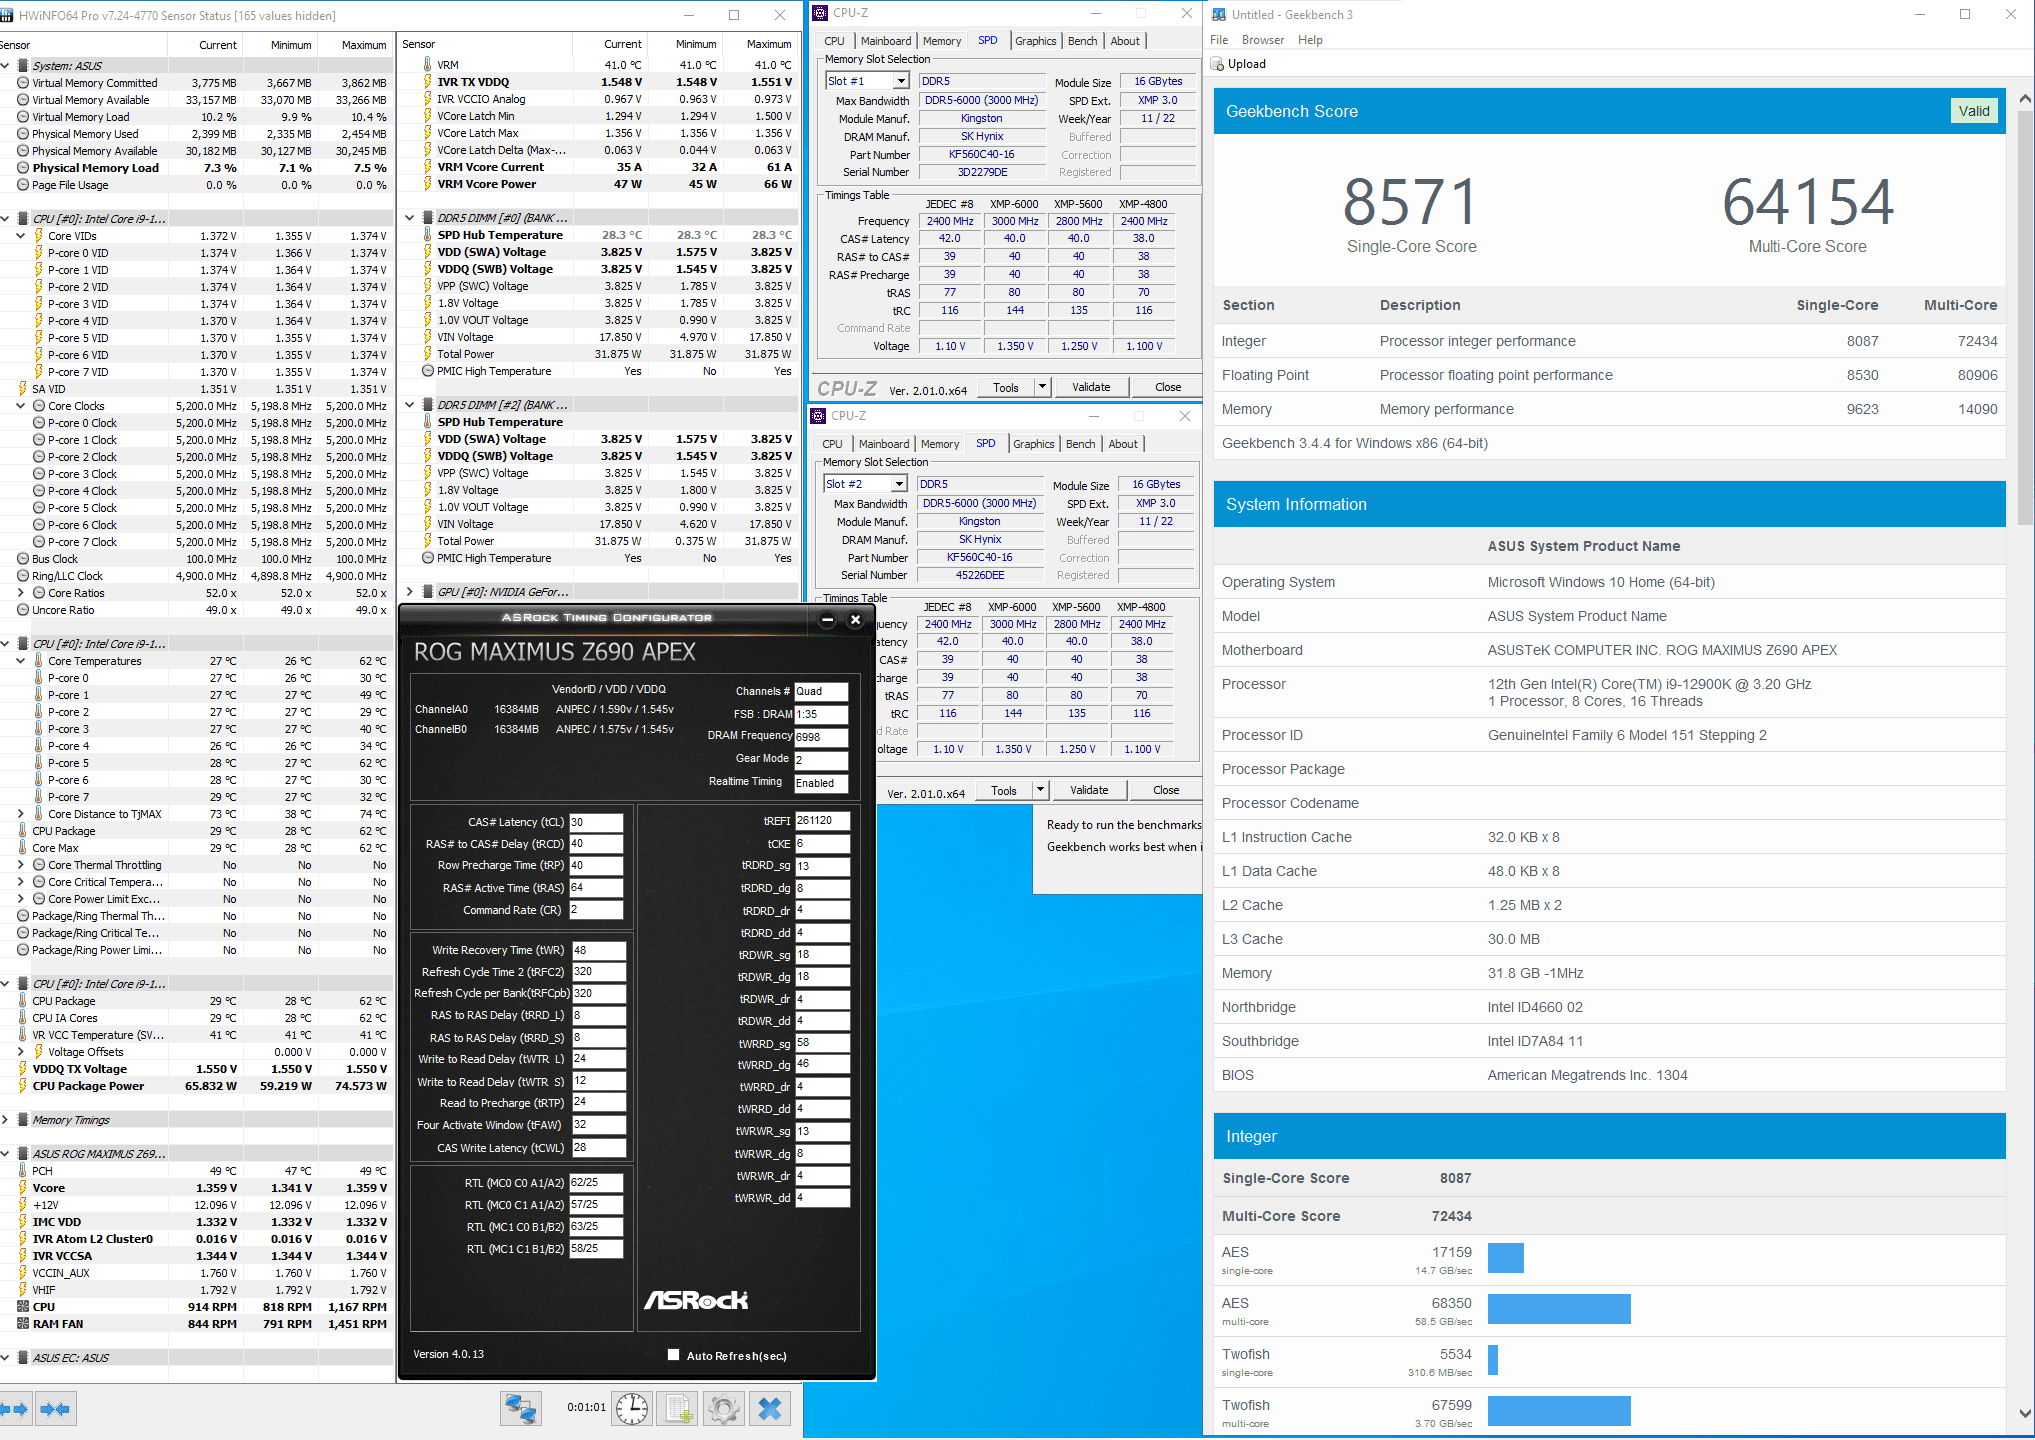Reset min/max with HWiNFO clock icon
2035x1440 pixels.
point(632,1409)
